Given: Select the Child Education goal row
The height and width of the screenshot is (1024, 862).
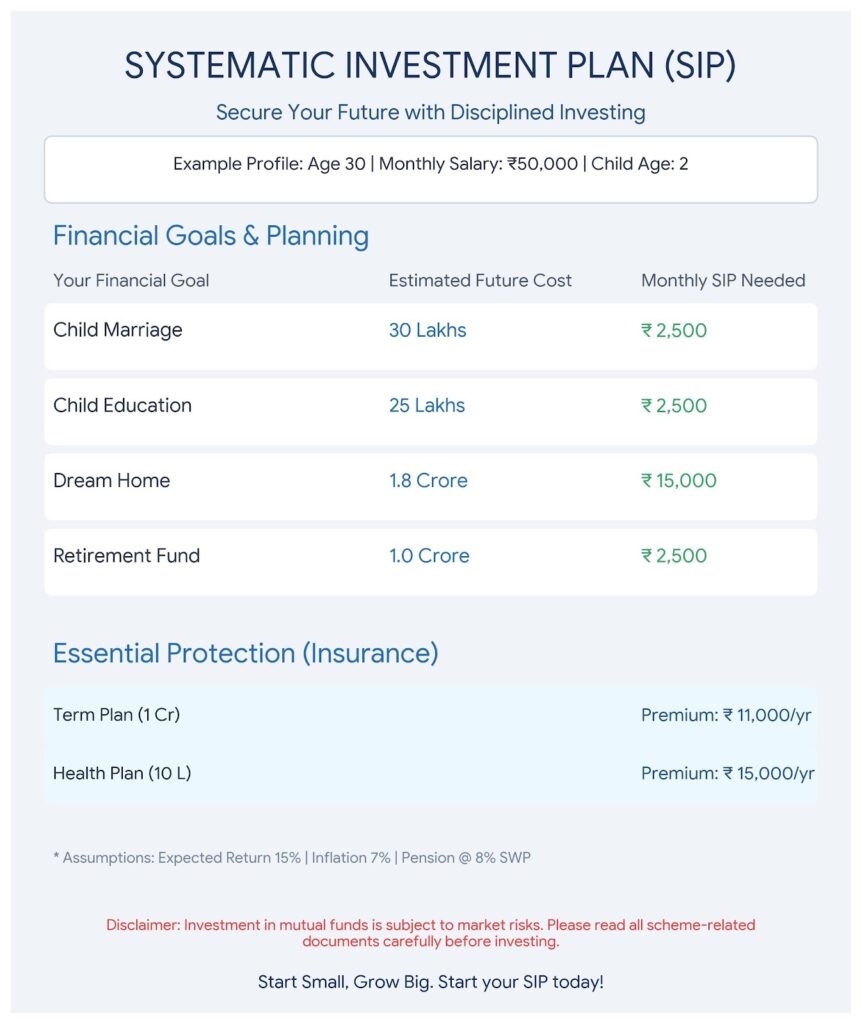Looking at the screenshot, I should [430, 411].
